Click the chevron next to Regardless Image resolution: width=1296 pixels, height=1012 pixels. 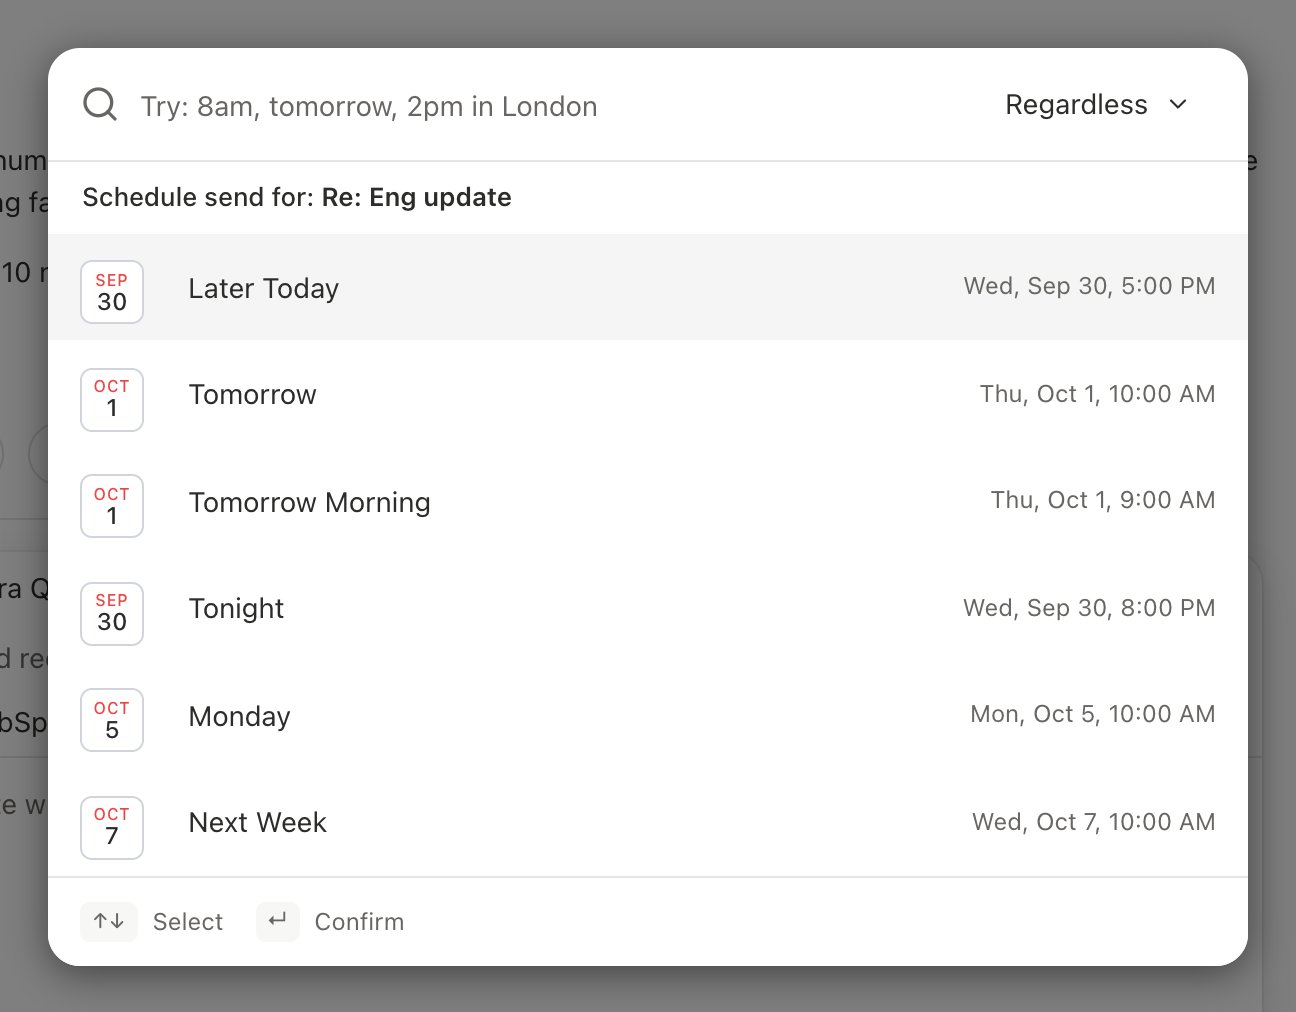tap(1178, 104)
